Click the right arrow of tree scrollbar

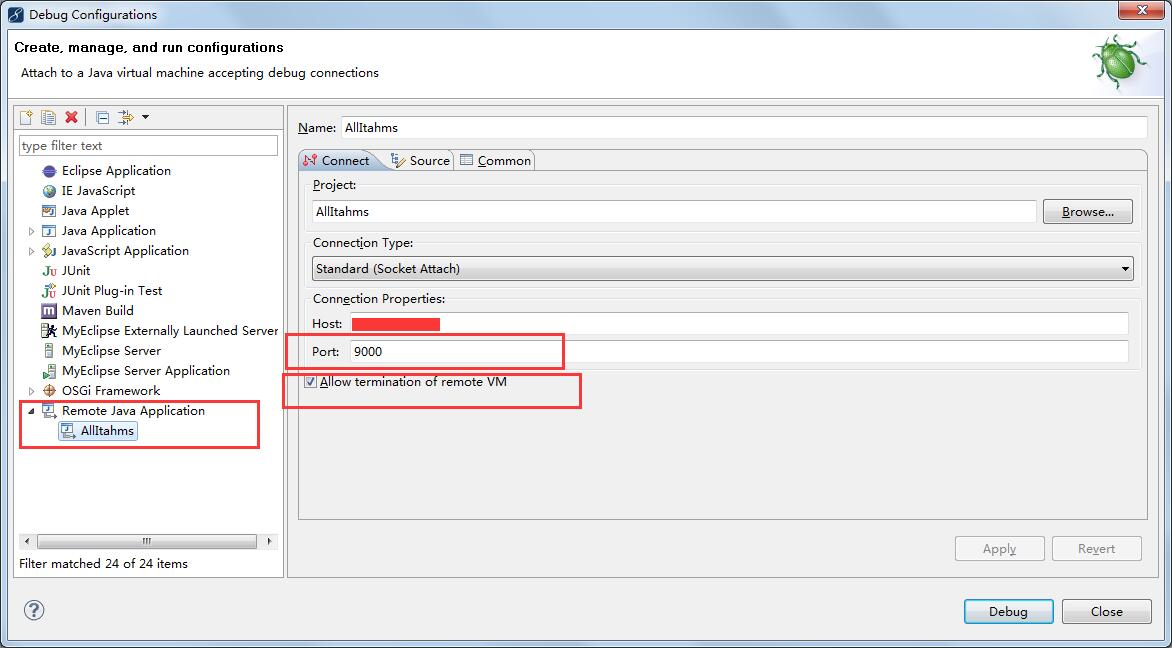[270, 541]
